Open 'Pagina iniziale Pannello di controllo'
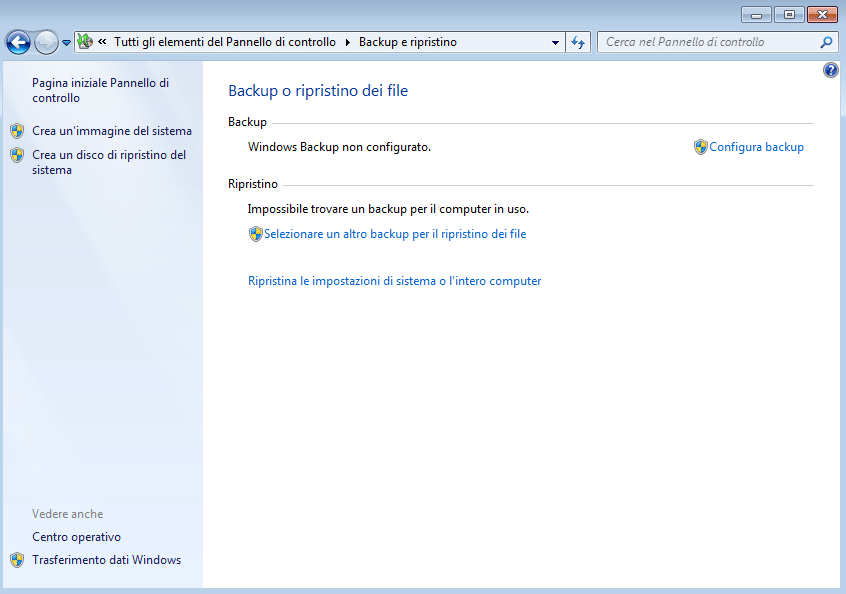846x594 pixels. [x=100, y=90]
